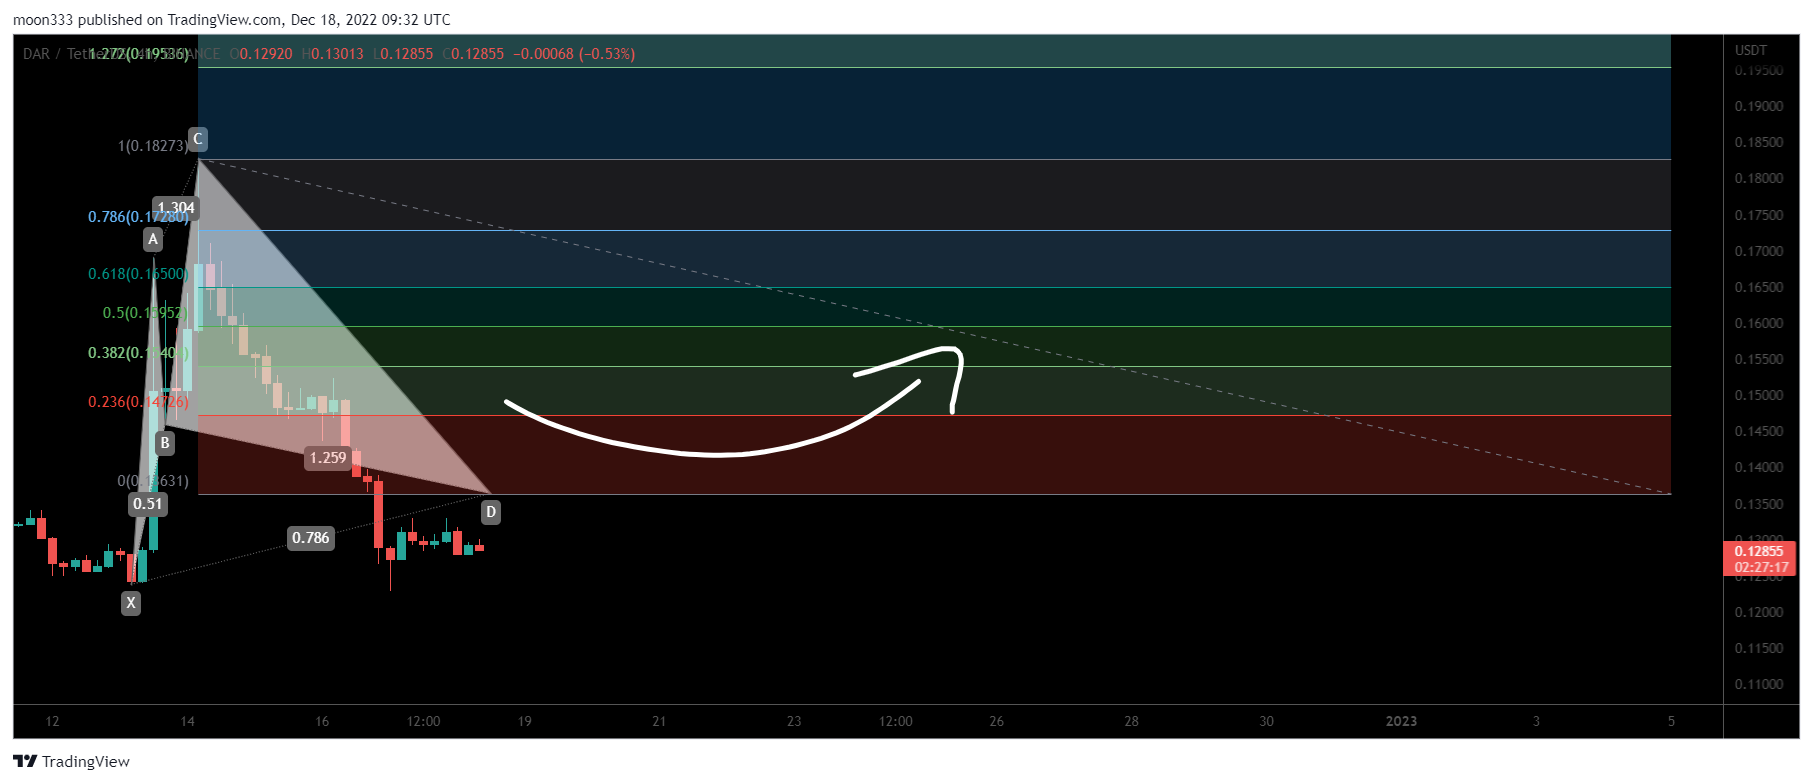Click 0.16000 on the price axis
The width and height of the screenshot is (1813, 783).
(1759, 323)
